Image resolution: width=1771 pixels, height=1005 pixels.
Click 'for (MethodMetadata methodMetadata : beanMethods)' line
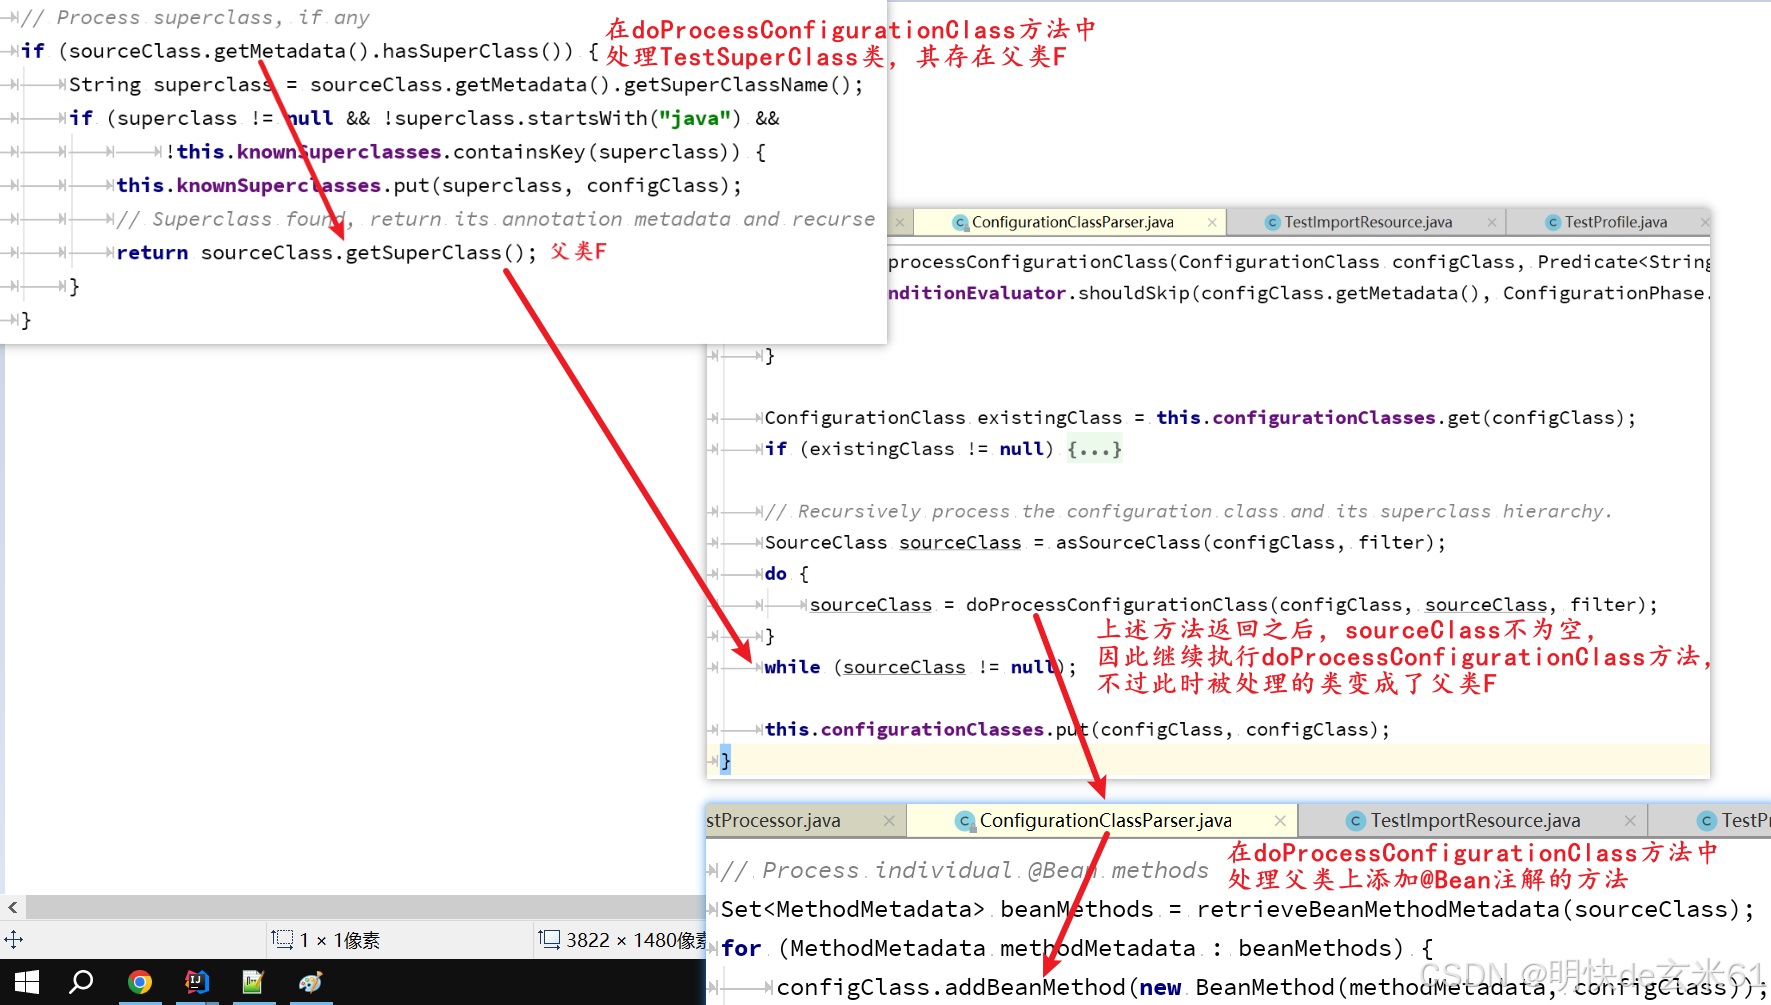click(1078, 948)
